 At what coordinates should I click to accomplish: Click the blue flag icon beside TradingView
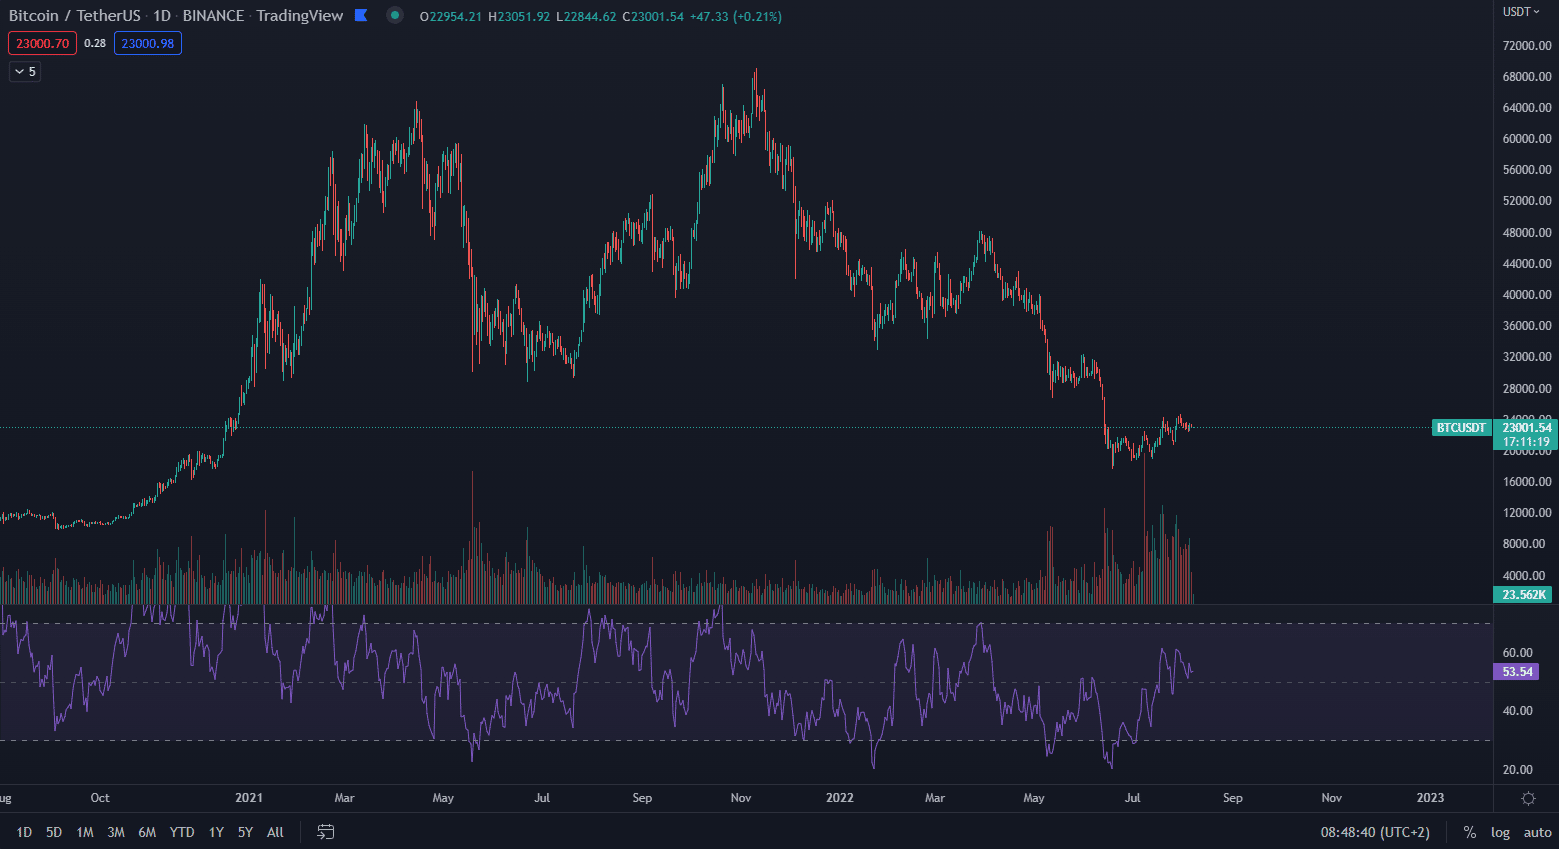pyautogui.click(x=361, y=16)
